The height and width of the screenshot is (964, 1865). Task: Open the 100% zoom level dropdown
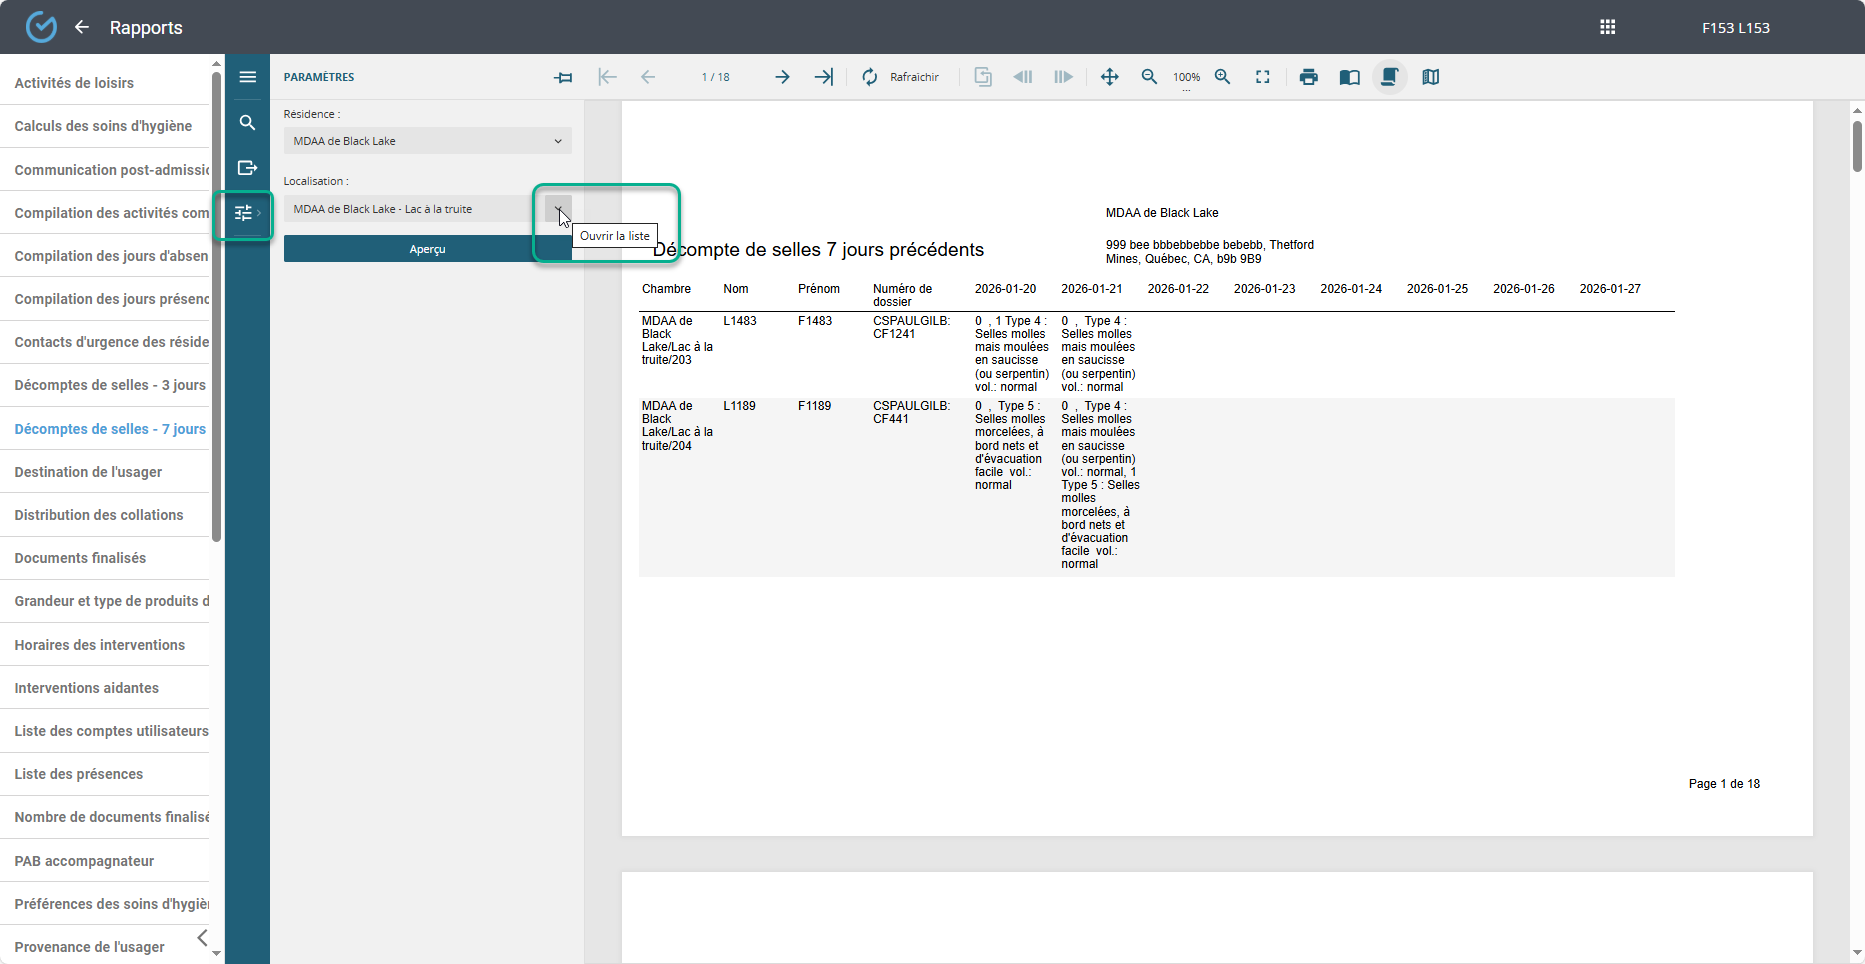tap(1186, 78)
